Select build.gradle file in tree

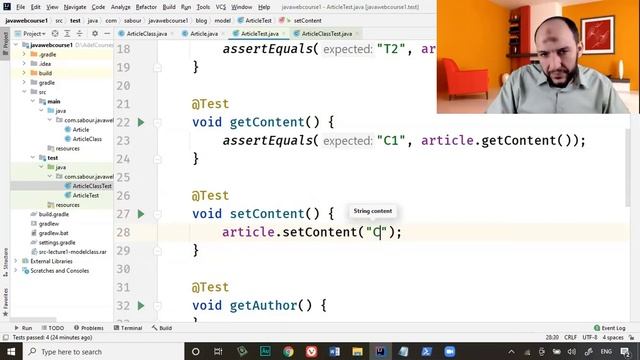[53, 214]
